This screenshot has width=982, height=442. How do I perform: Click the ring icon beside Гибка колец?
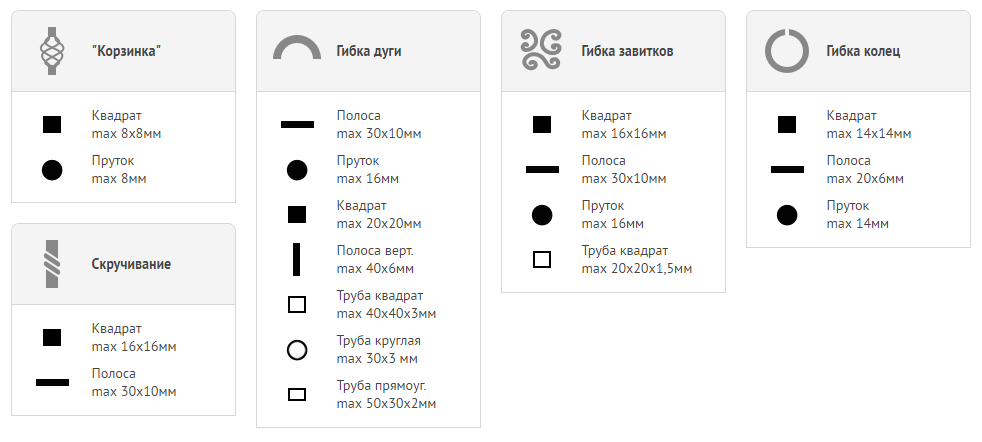click(787, 51)
